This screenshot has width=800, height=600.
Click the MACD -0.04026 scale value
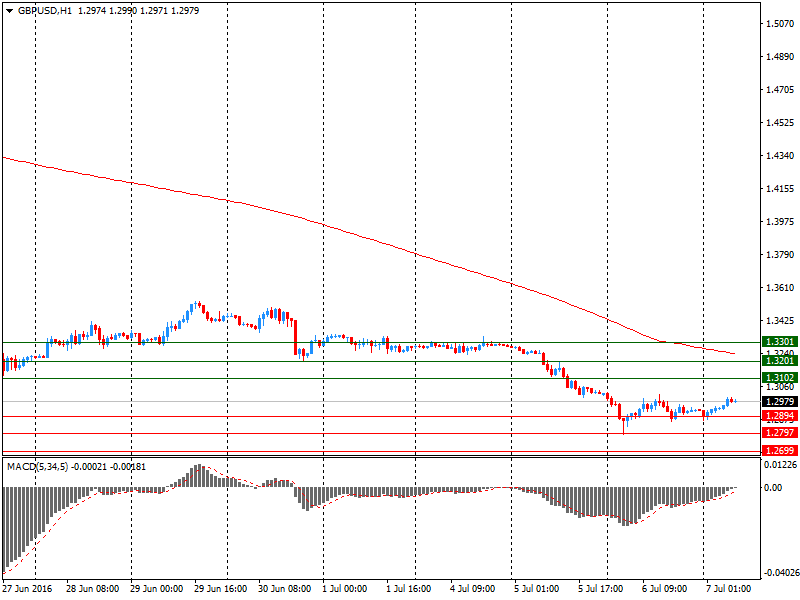781,573
